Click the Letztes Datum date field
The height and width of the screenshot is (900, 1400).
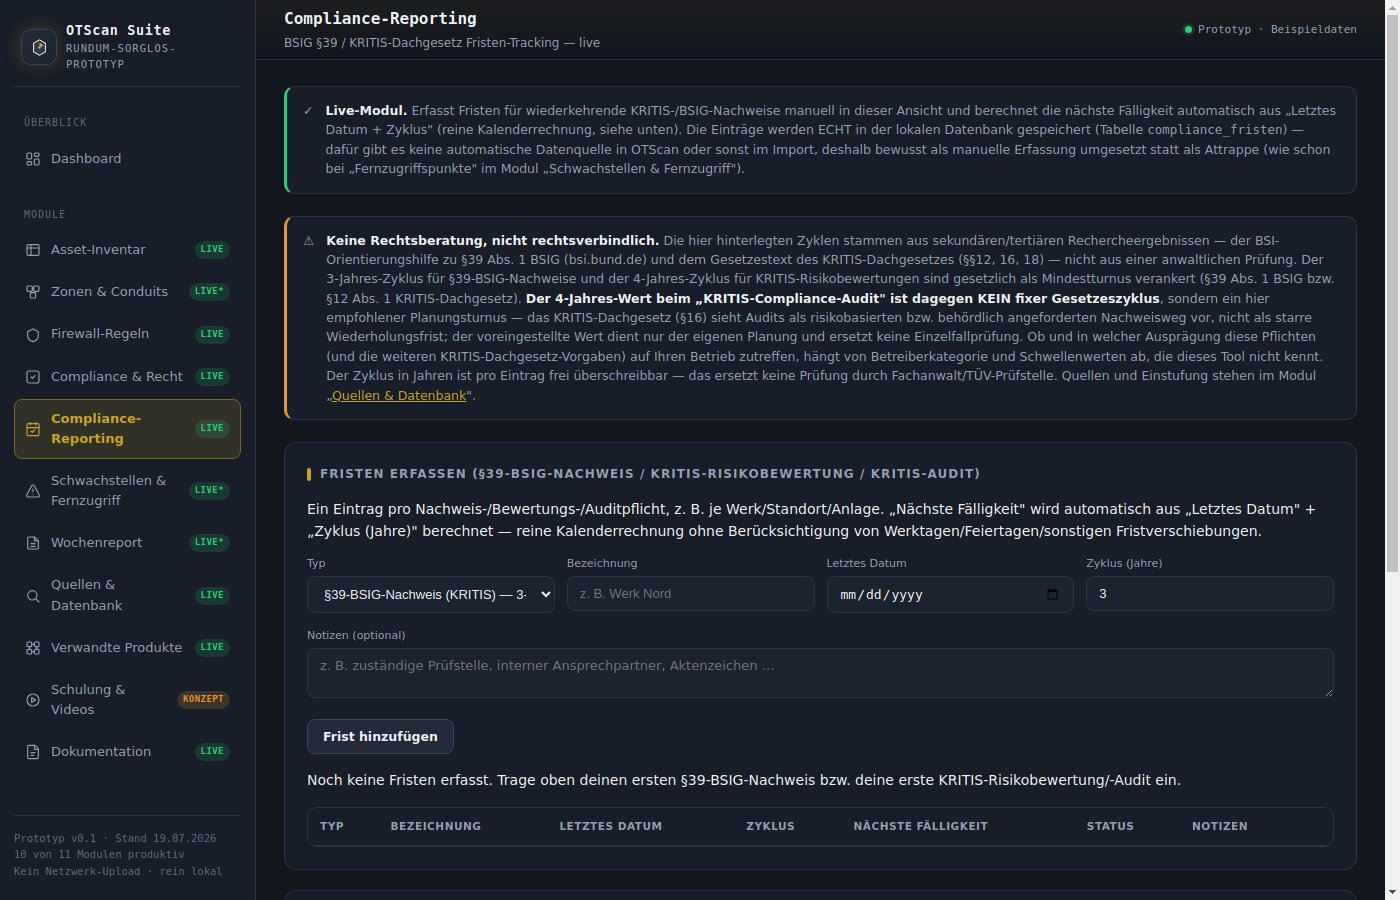pos(950,594)
